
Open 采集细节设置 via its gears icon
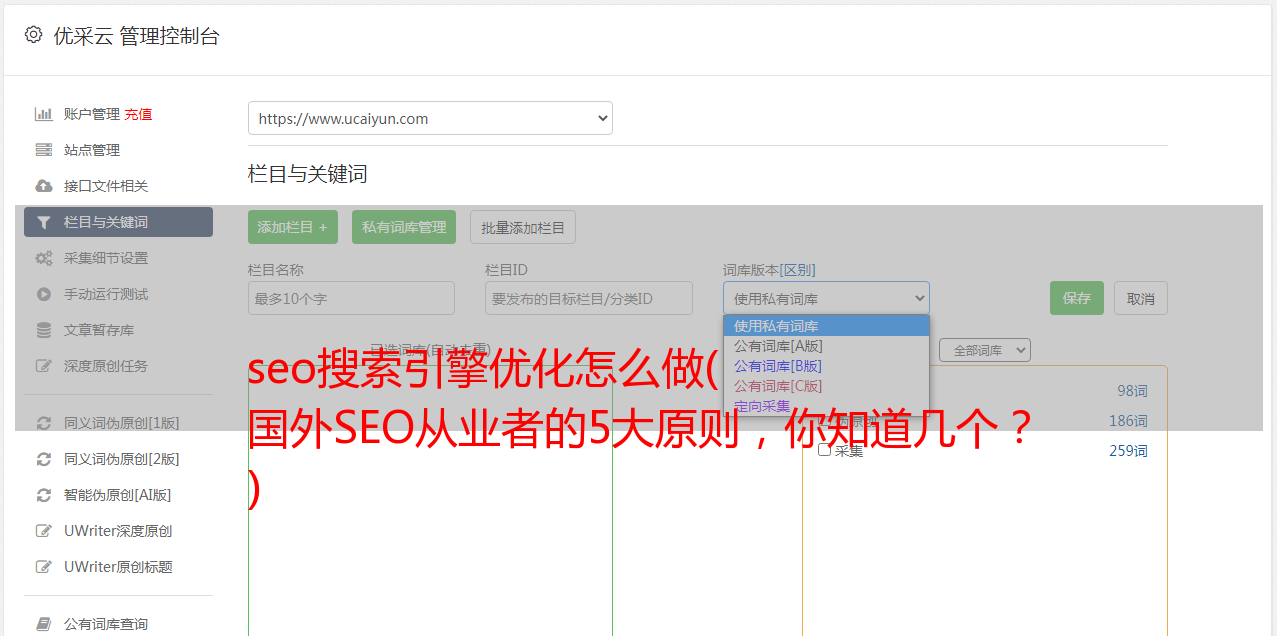coord(43,258)
